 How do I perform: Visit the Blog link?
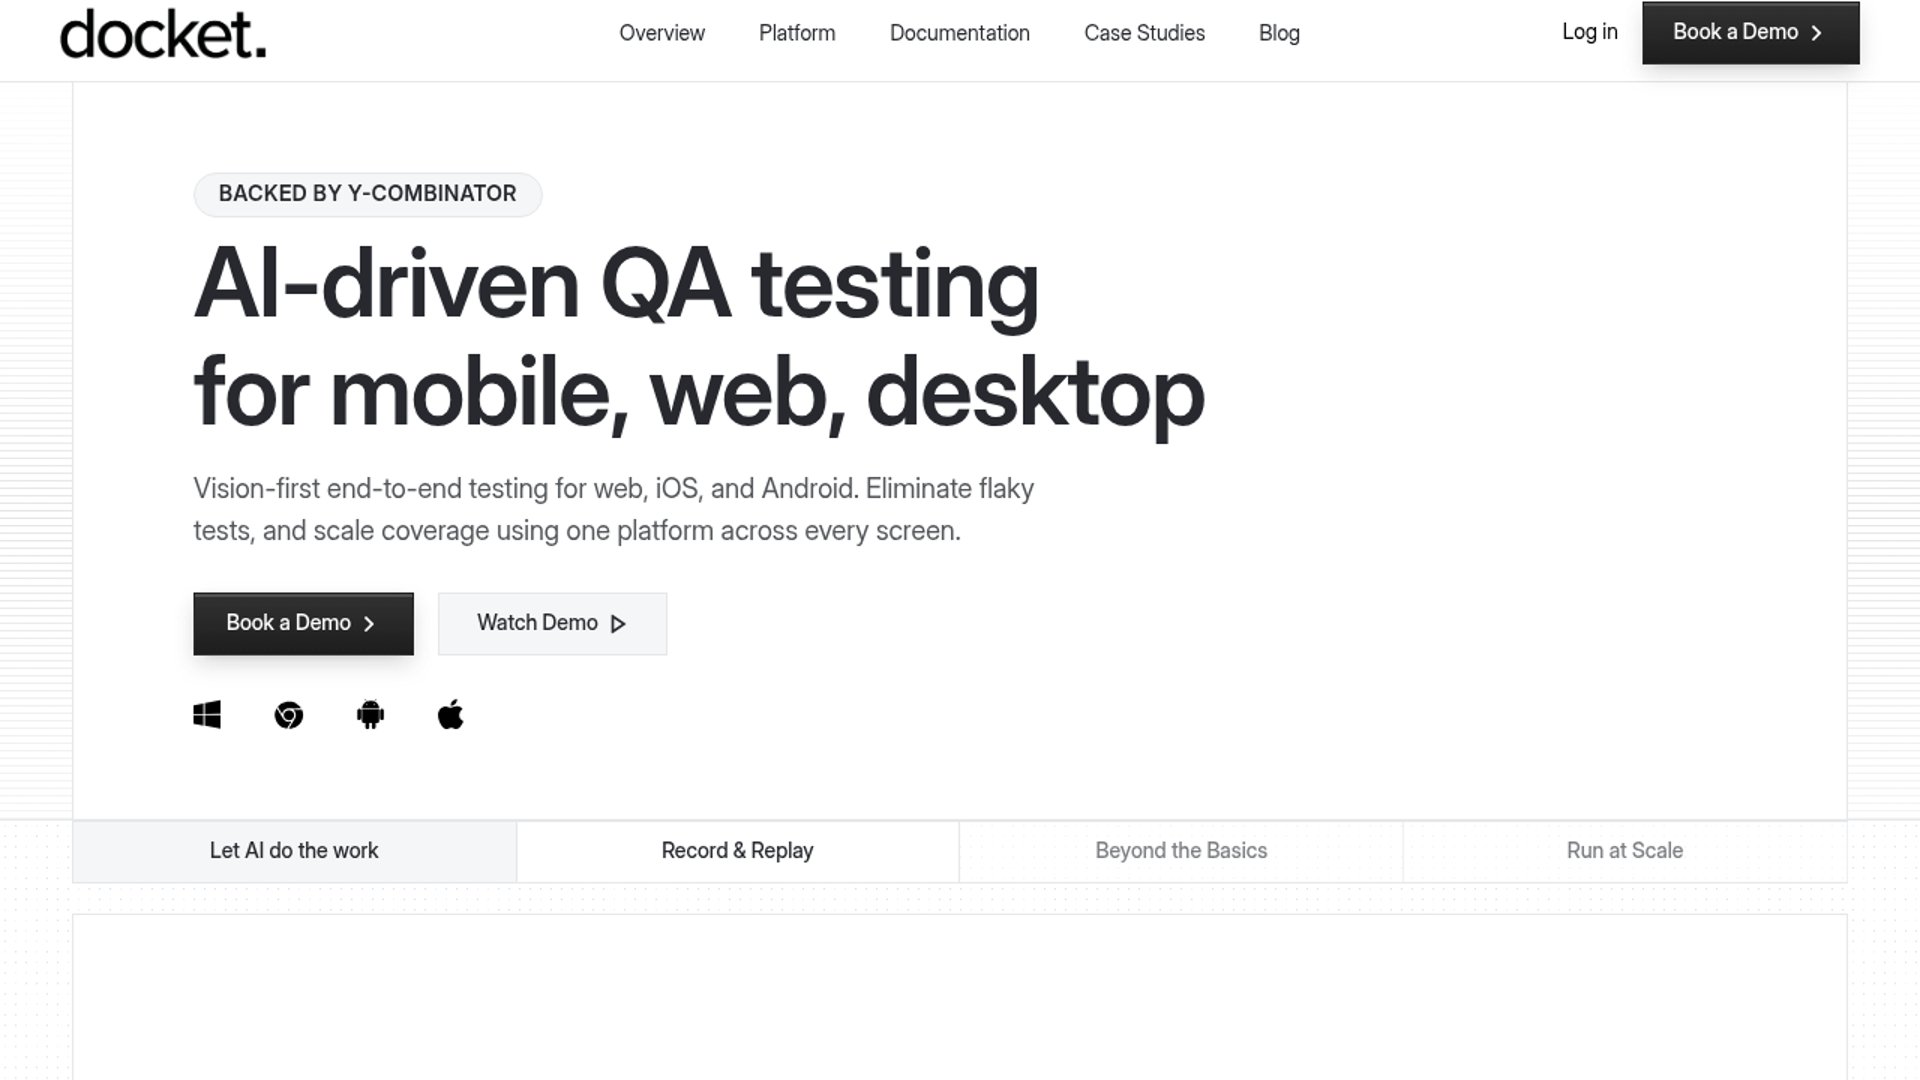(x=1279, y=33)
